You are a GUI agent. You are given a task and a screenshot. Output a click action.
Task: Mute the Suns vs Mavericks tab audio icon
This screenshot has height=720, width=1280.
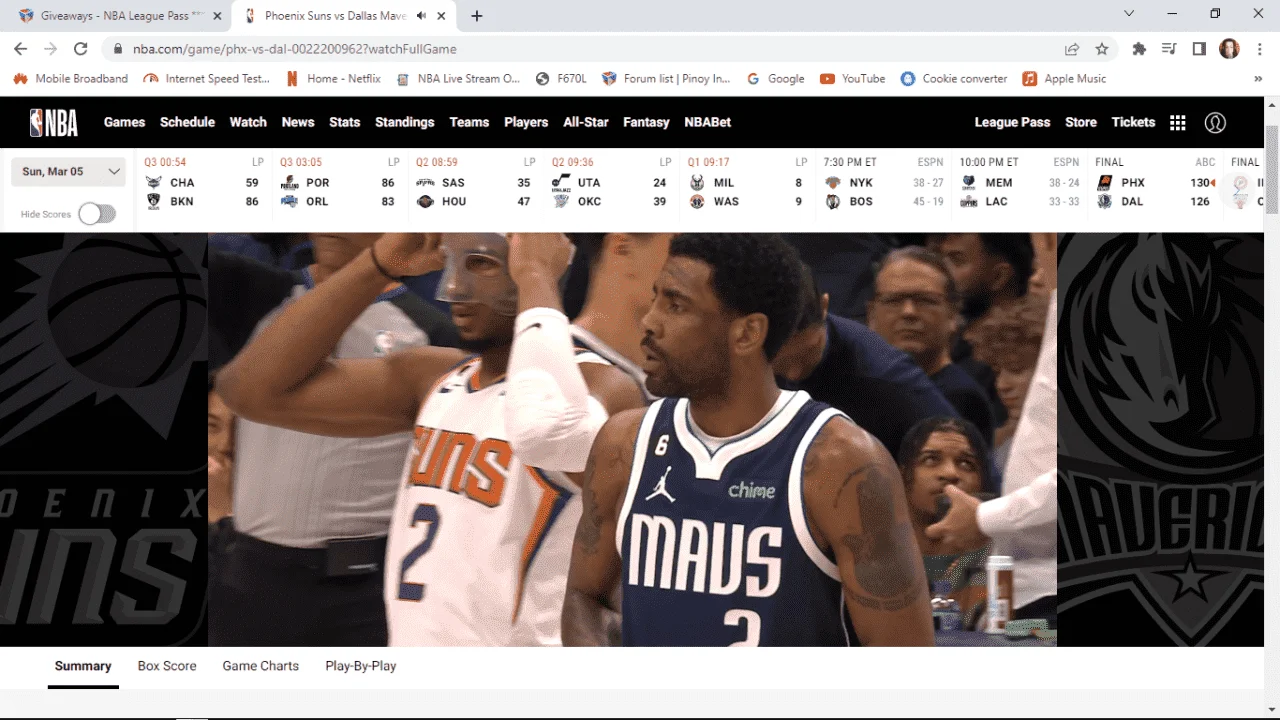tap(423, 16)
